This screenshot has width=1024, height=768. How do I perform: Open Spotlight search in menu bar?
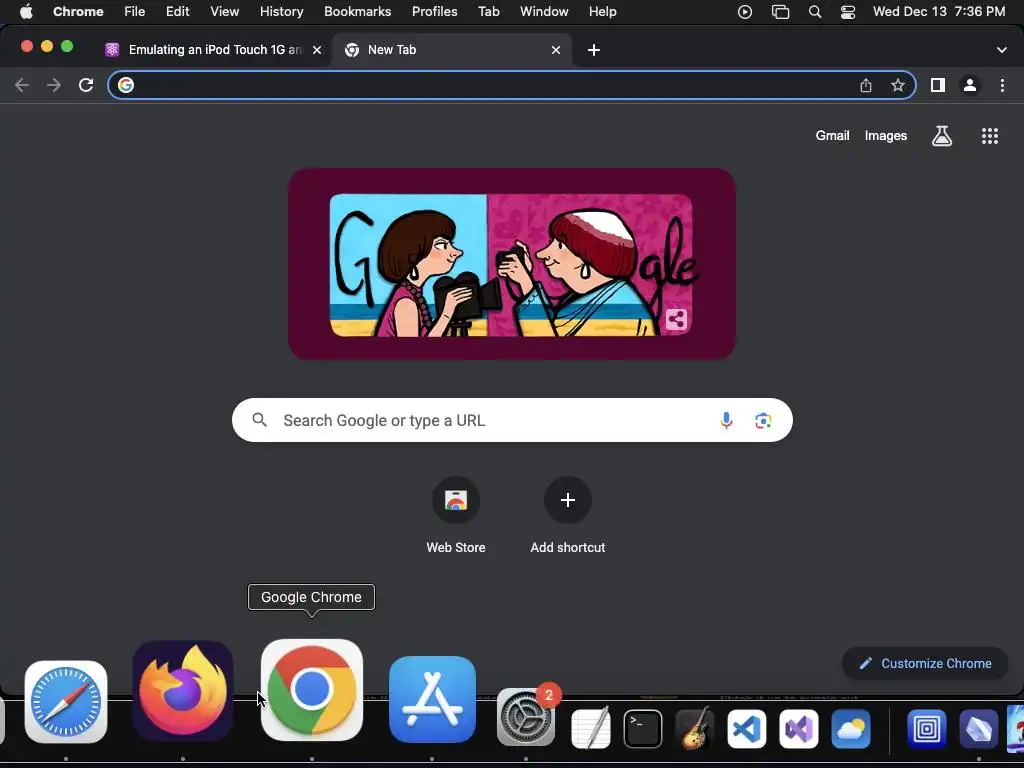(814, 12)
